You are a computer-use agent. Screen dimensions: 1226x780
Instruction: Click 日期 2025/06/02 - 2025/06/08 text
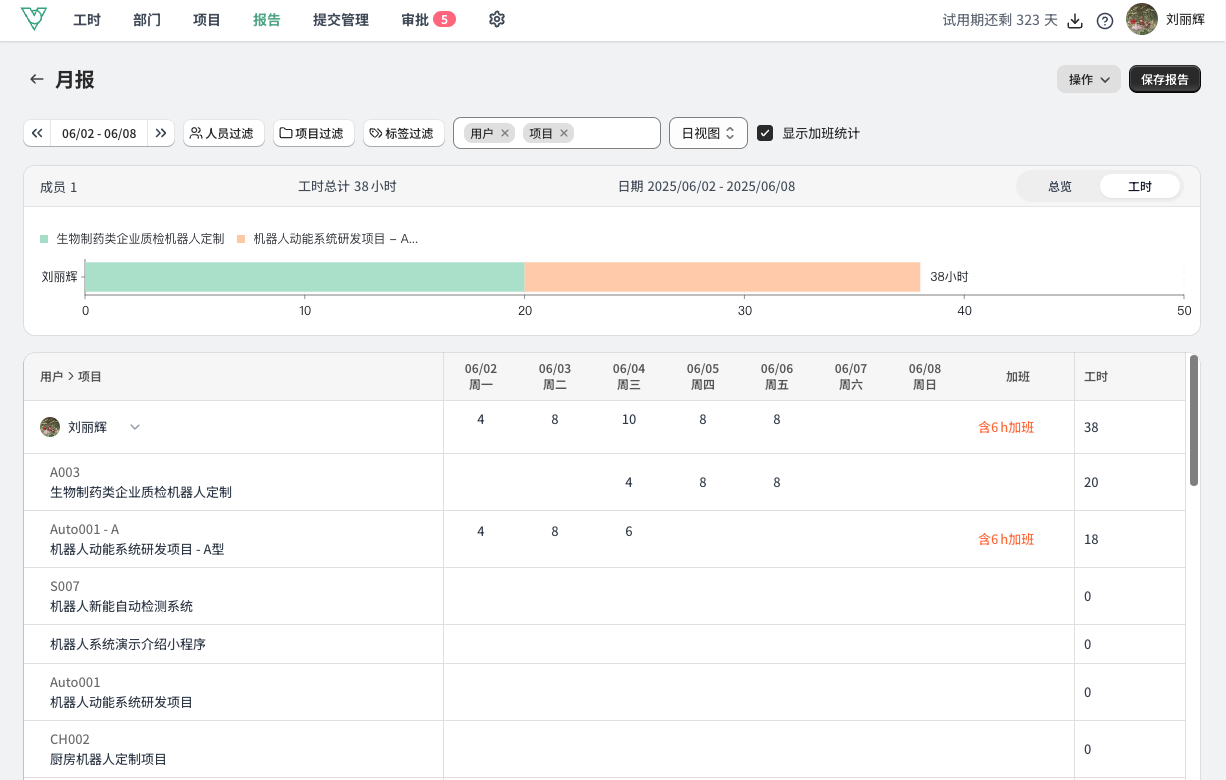(707, 186)
